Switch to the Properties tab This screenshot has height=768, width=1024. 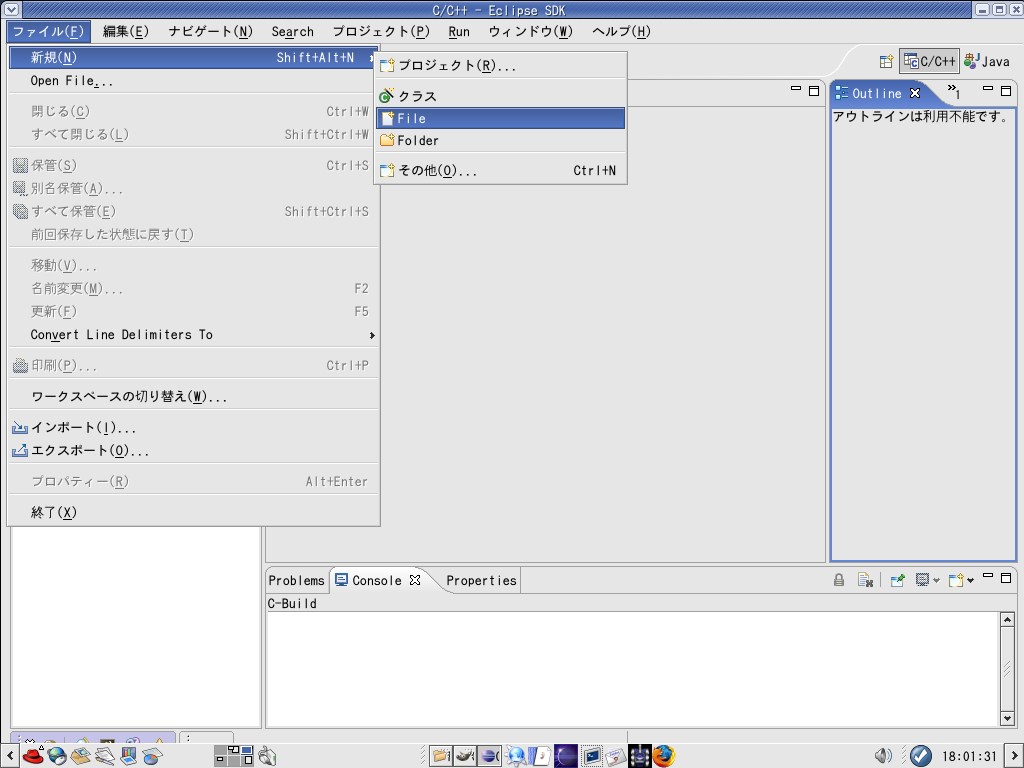(481, 581)
